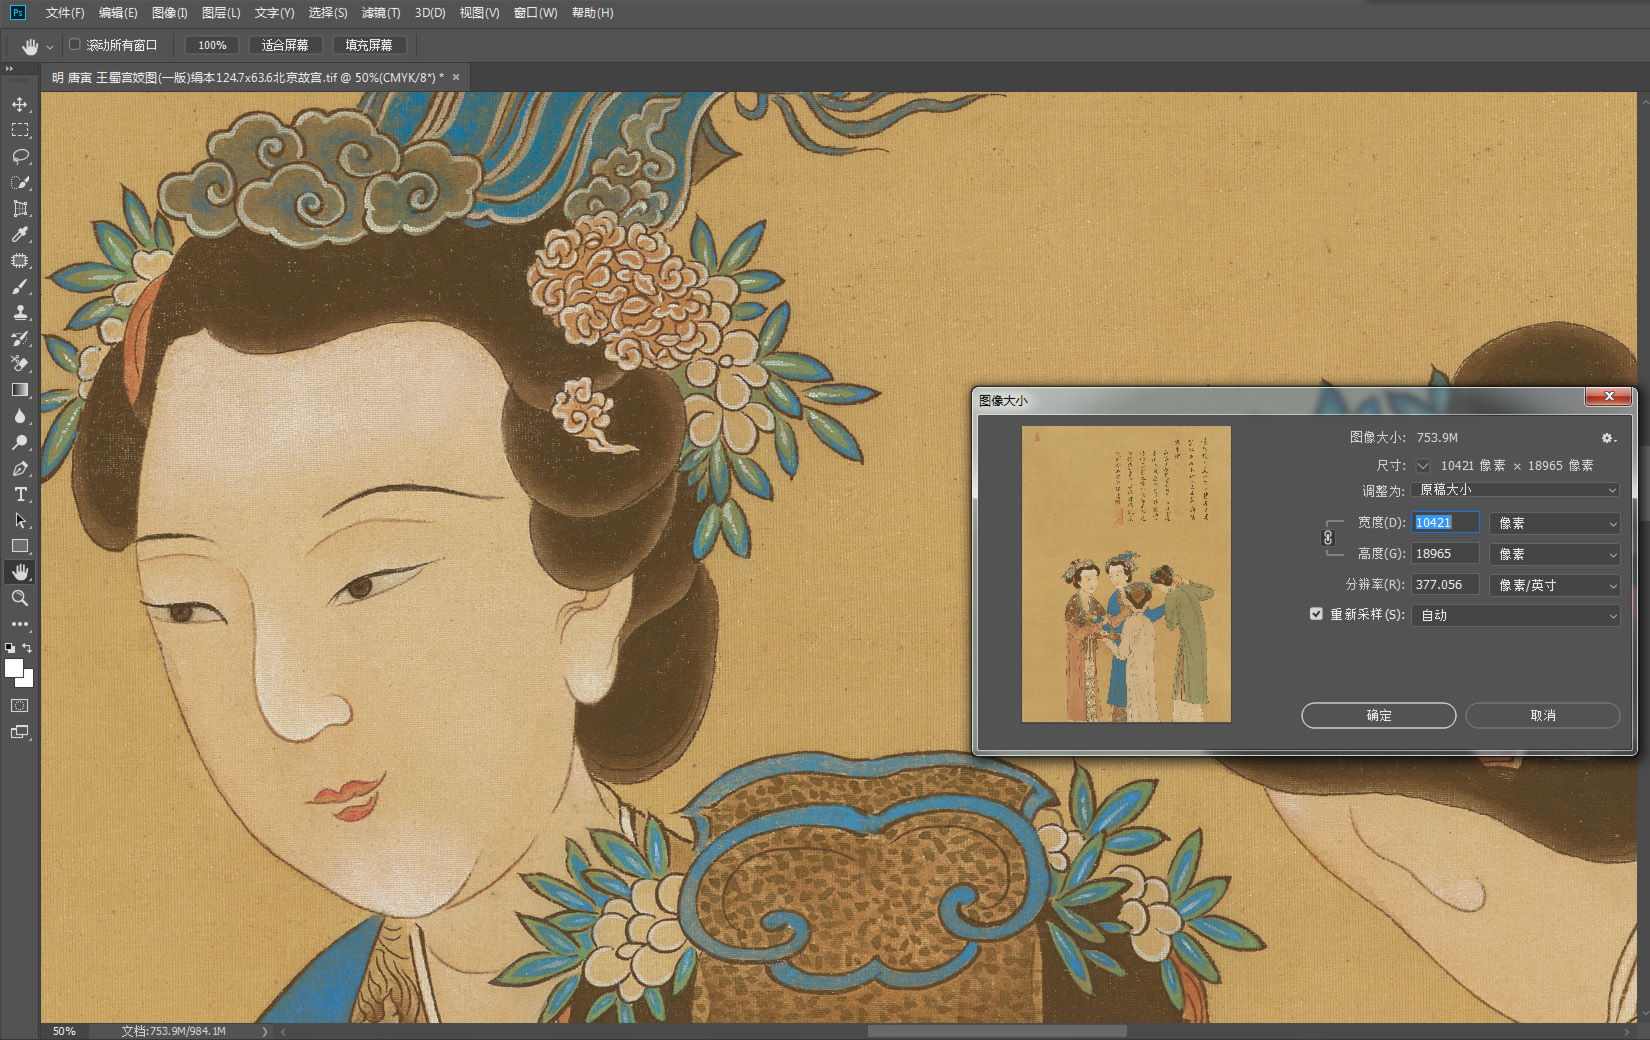Open the 窗口(W) menu

pos(535,13)
